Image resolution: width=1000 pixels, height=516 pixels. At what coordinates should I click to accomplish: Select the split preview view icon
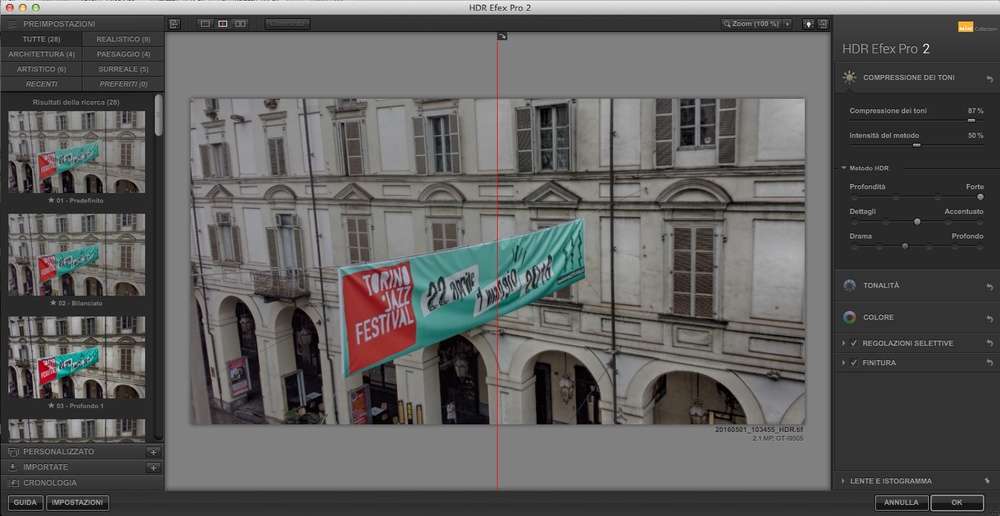coord(223,23)
